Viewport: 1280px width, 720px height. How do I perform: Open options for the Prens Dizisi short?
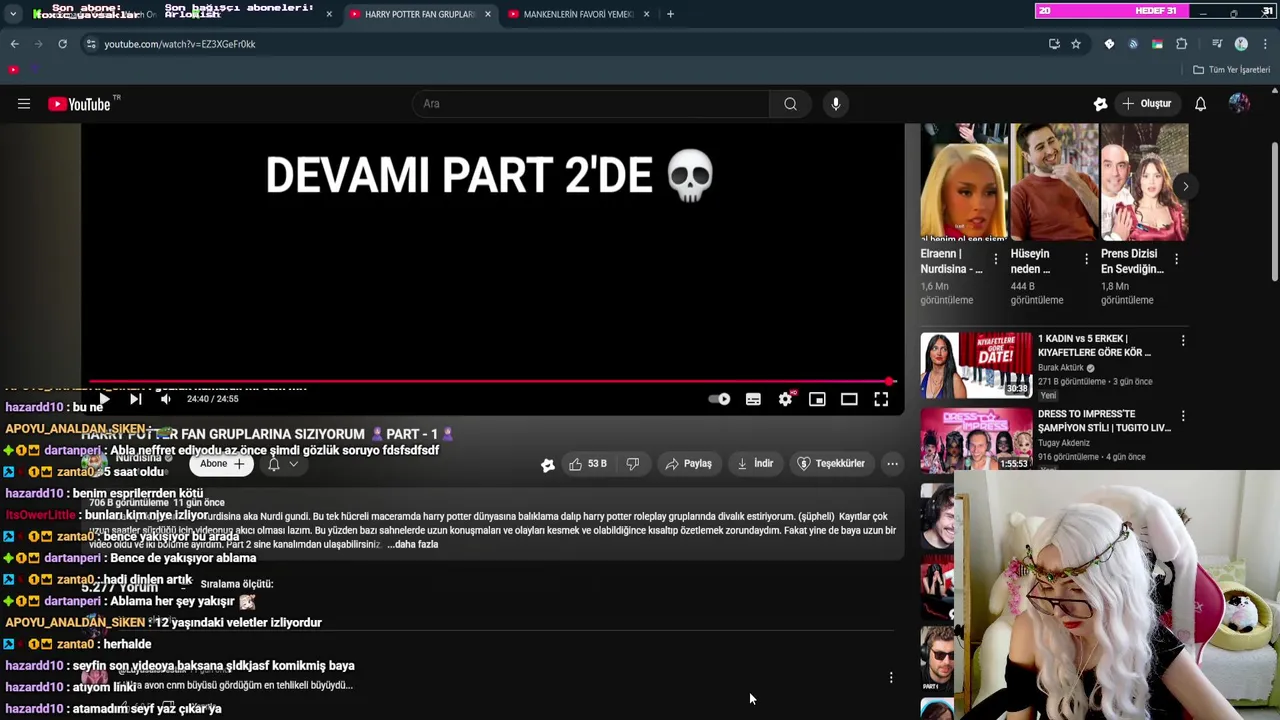pyautogui.click(x=1176, y=259)
